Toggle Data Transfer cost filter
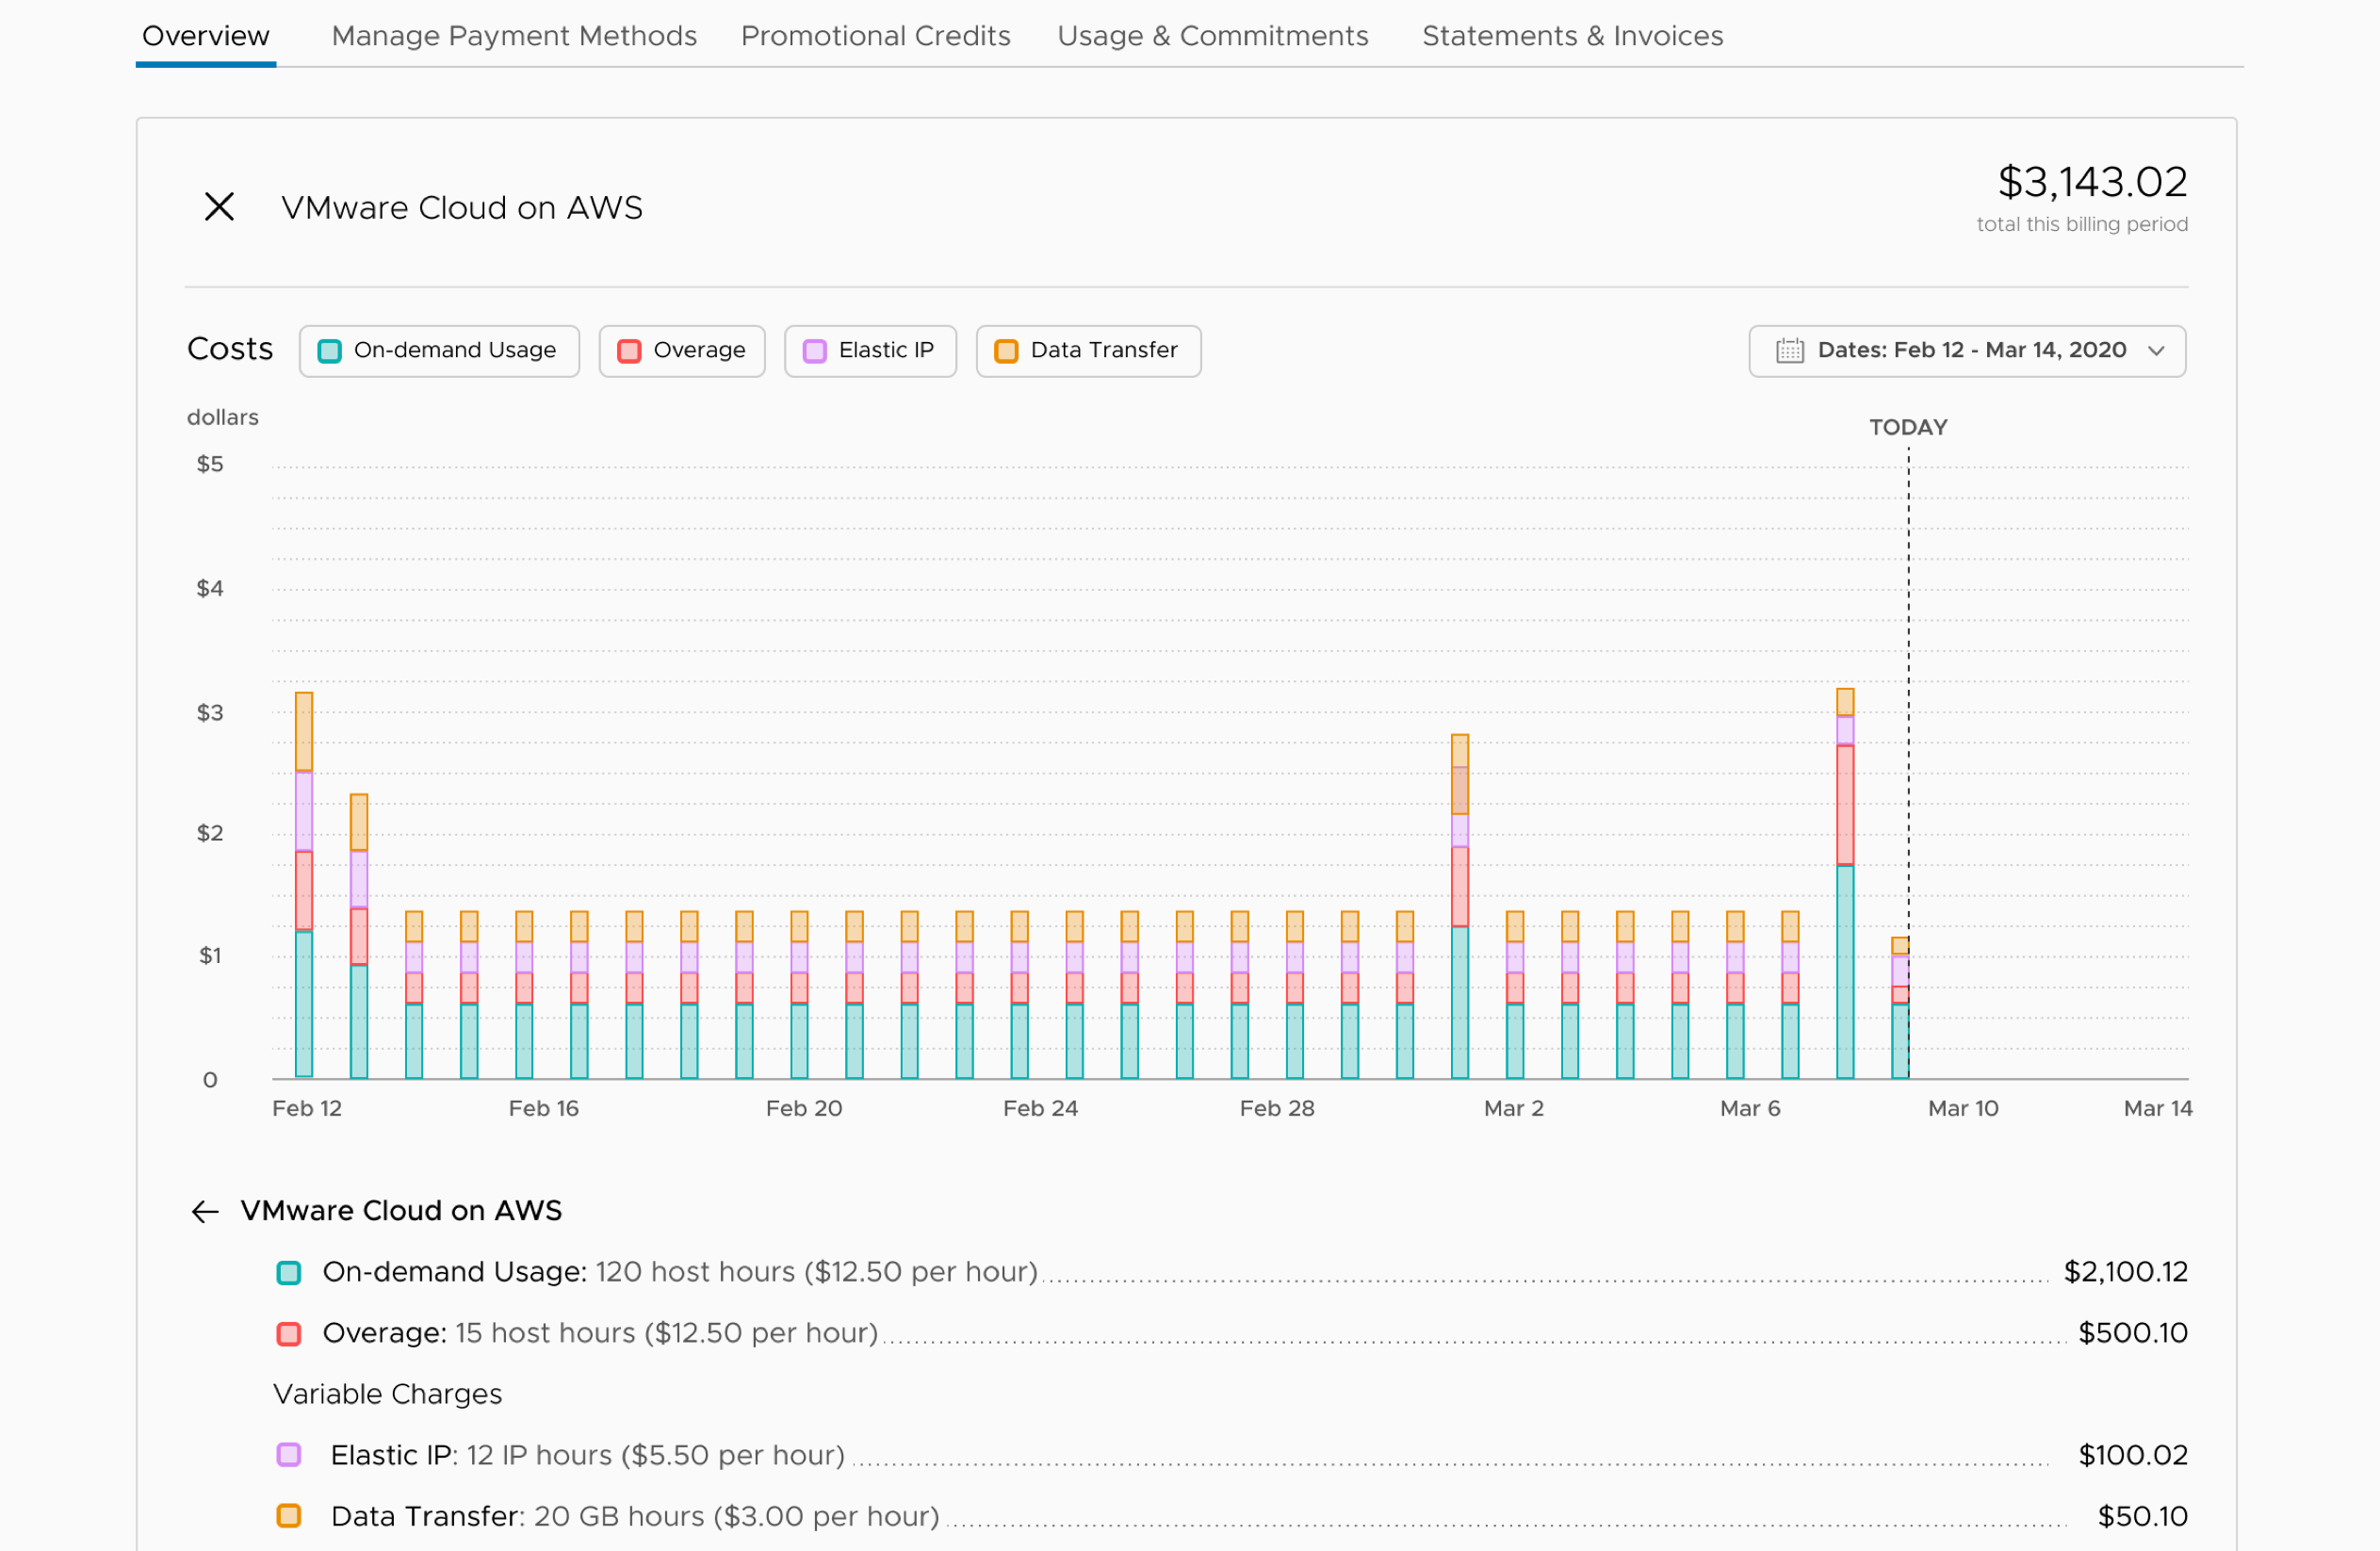The height and width of the screenshot is (1551, 2380). pos(1088,351)
